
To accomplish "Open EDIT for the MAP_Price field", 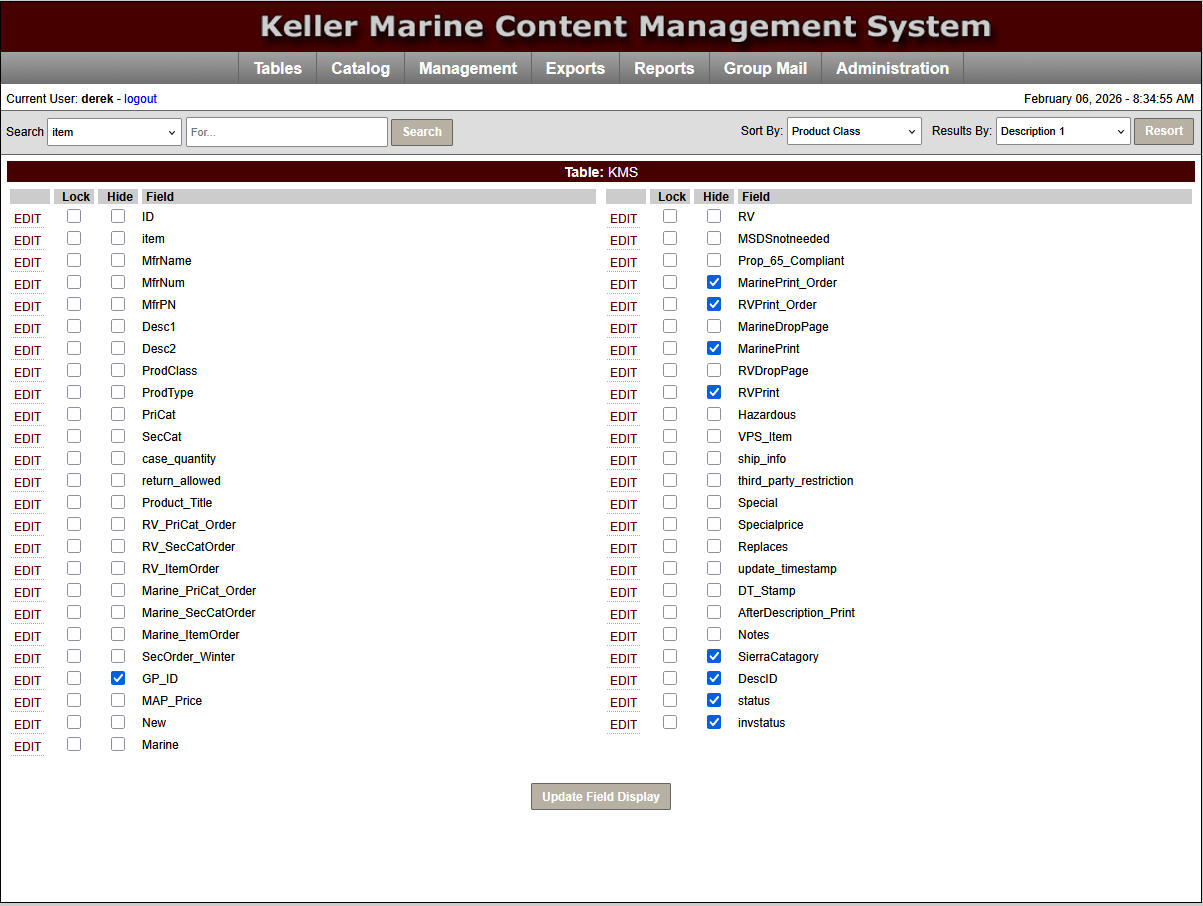I will (x=27, y=701).
